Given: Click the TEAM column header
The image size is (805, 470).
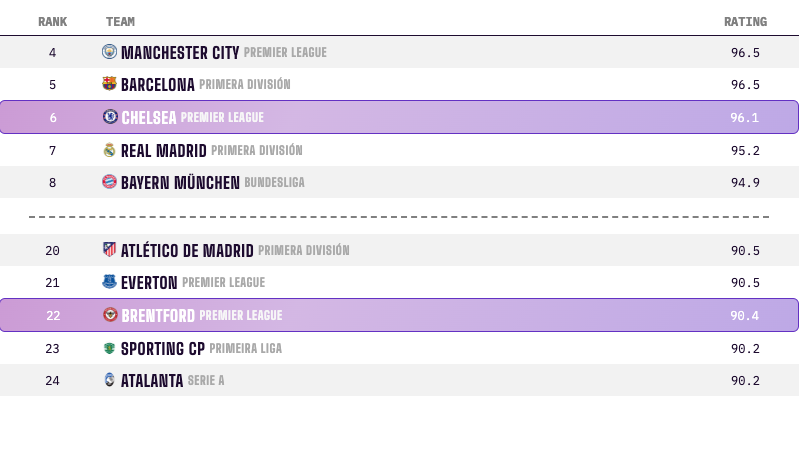Looking at the screenshot, I should pos(120,22).
